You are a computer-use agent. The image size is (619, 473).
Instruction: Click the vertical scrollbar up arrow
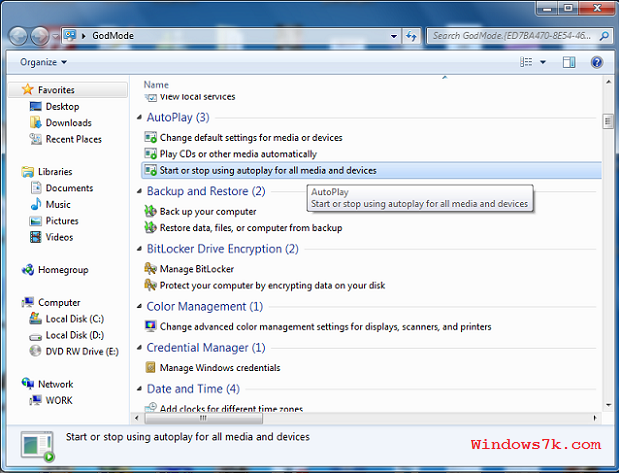coord(608,82)
